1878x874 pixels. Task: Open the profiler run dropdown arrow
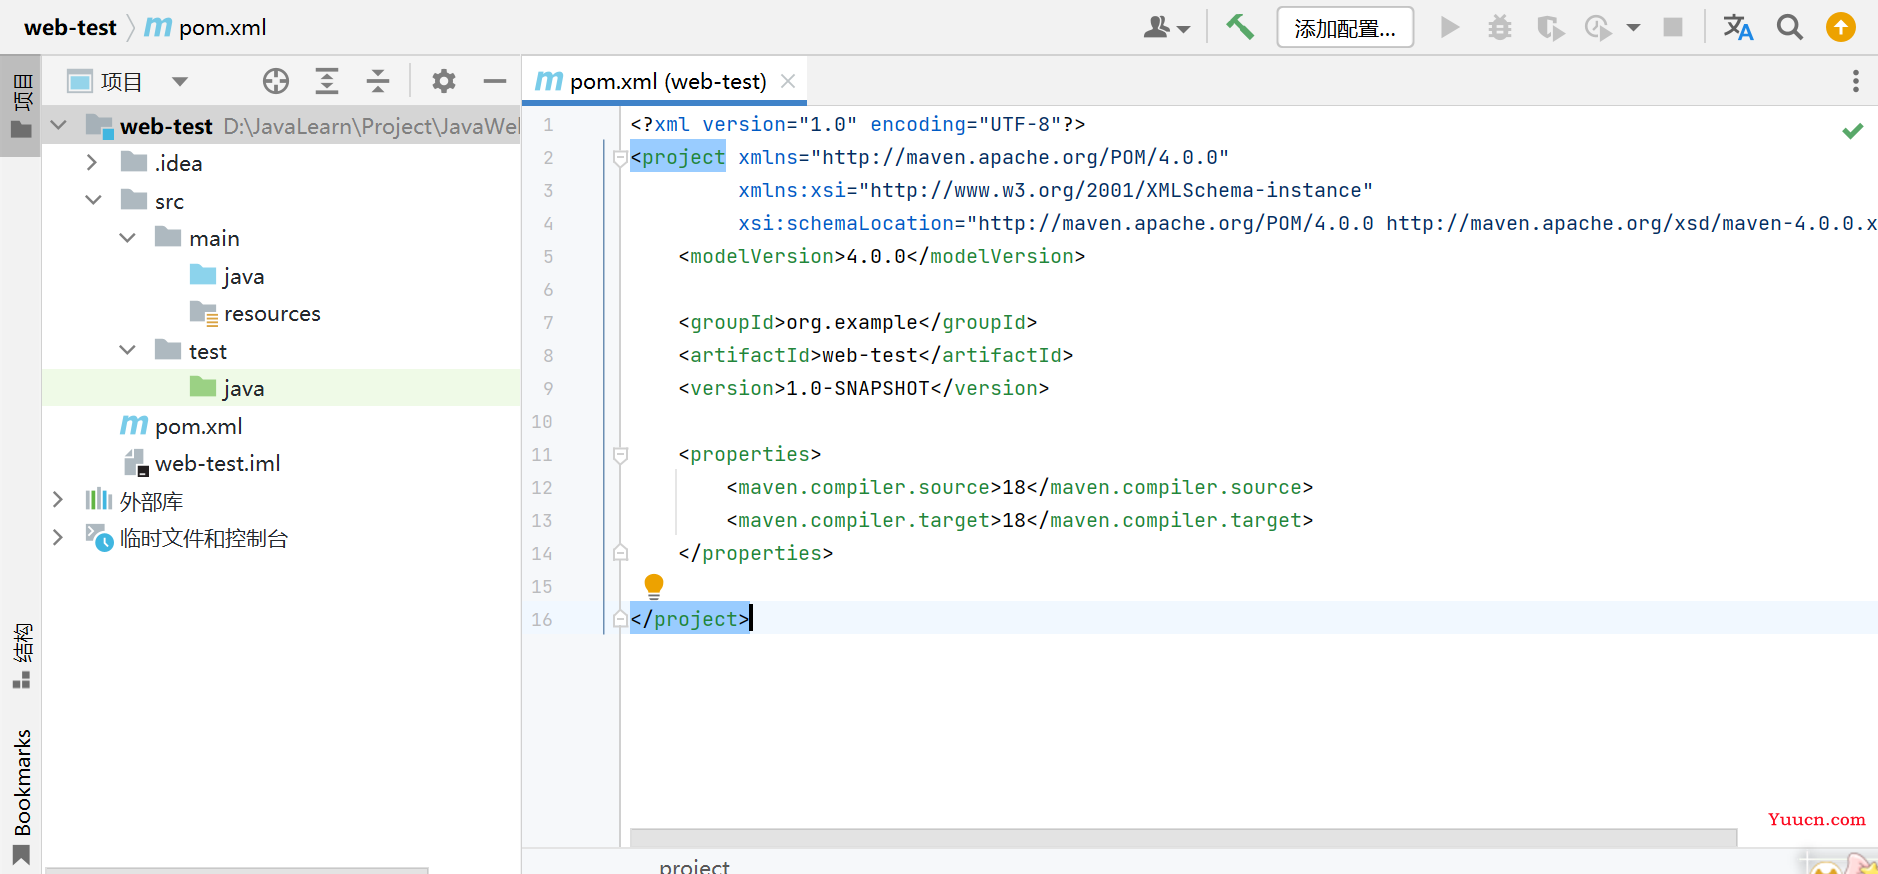(1633, 27)
